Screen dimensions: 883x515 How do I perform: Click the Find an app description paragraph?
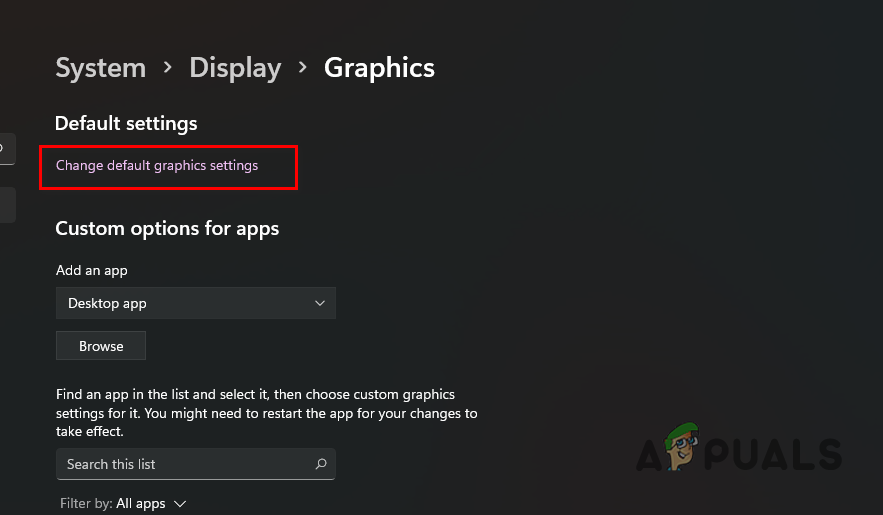[x=265, y=413]
